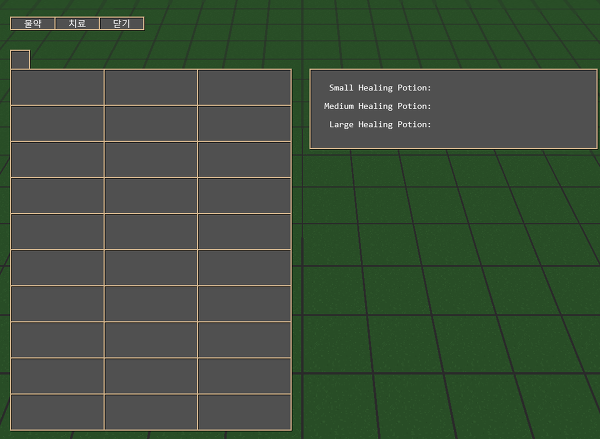Click the Medium Healing Potion label
Screen dimensions: 600x439
[377, 106]
